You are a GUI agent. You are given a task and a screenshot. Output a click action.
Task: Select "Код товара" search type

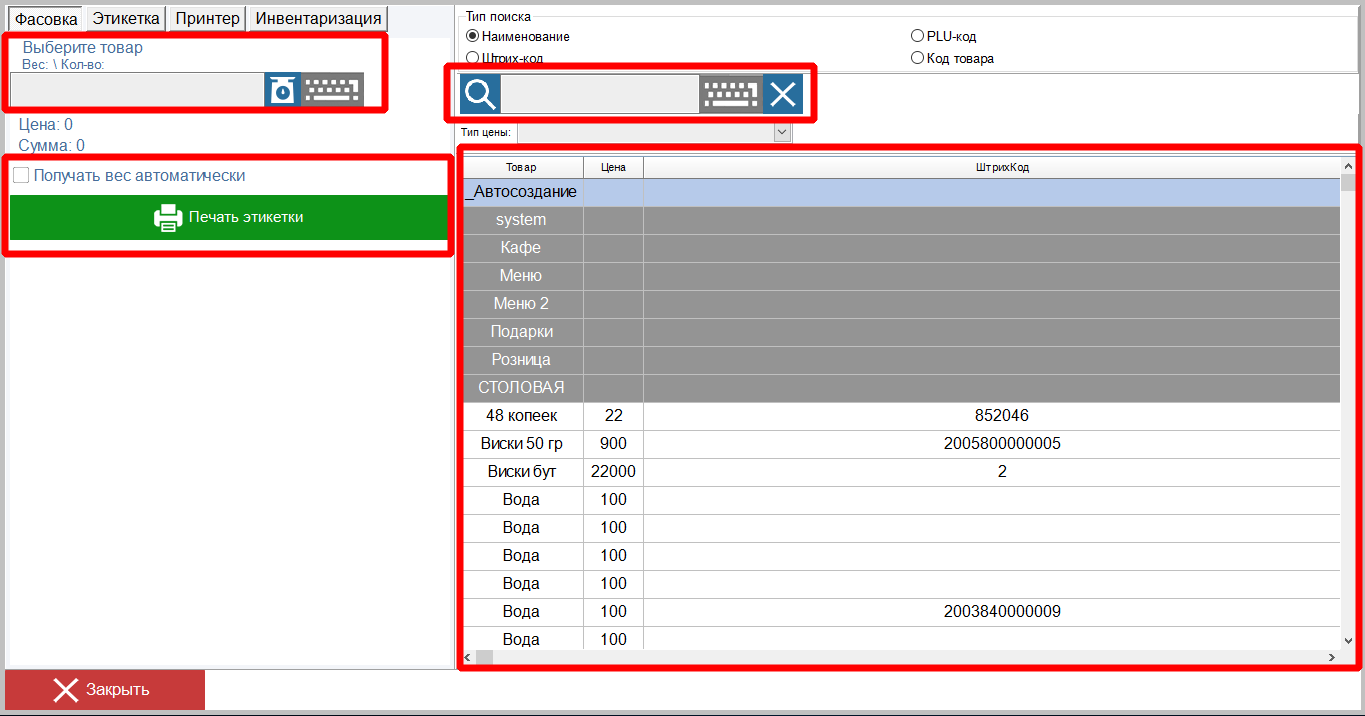coord(917,58)
